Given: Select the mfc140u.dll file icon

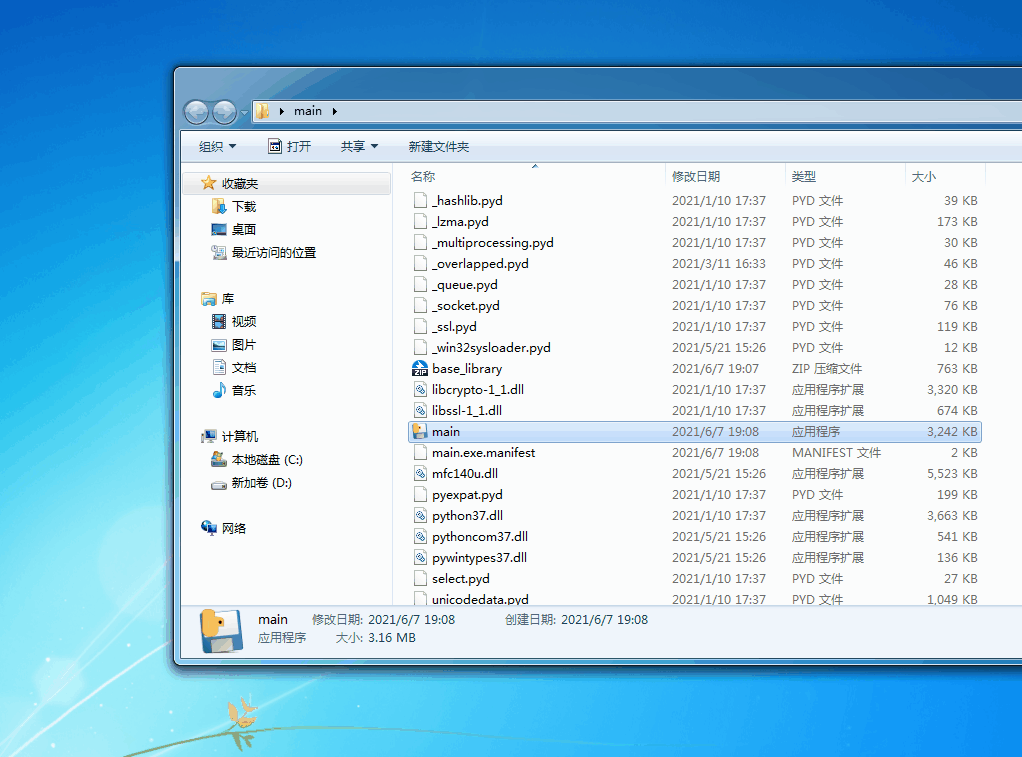Looking at the screenshot, I should tap(420, 473).
